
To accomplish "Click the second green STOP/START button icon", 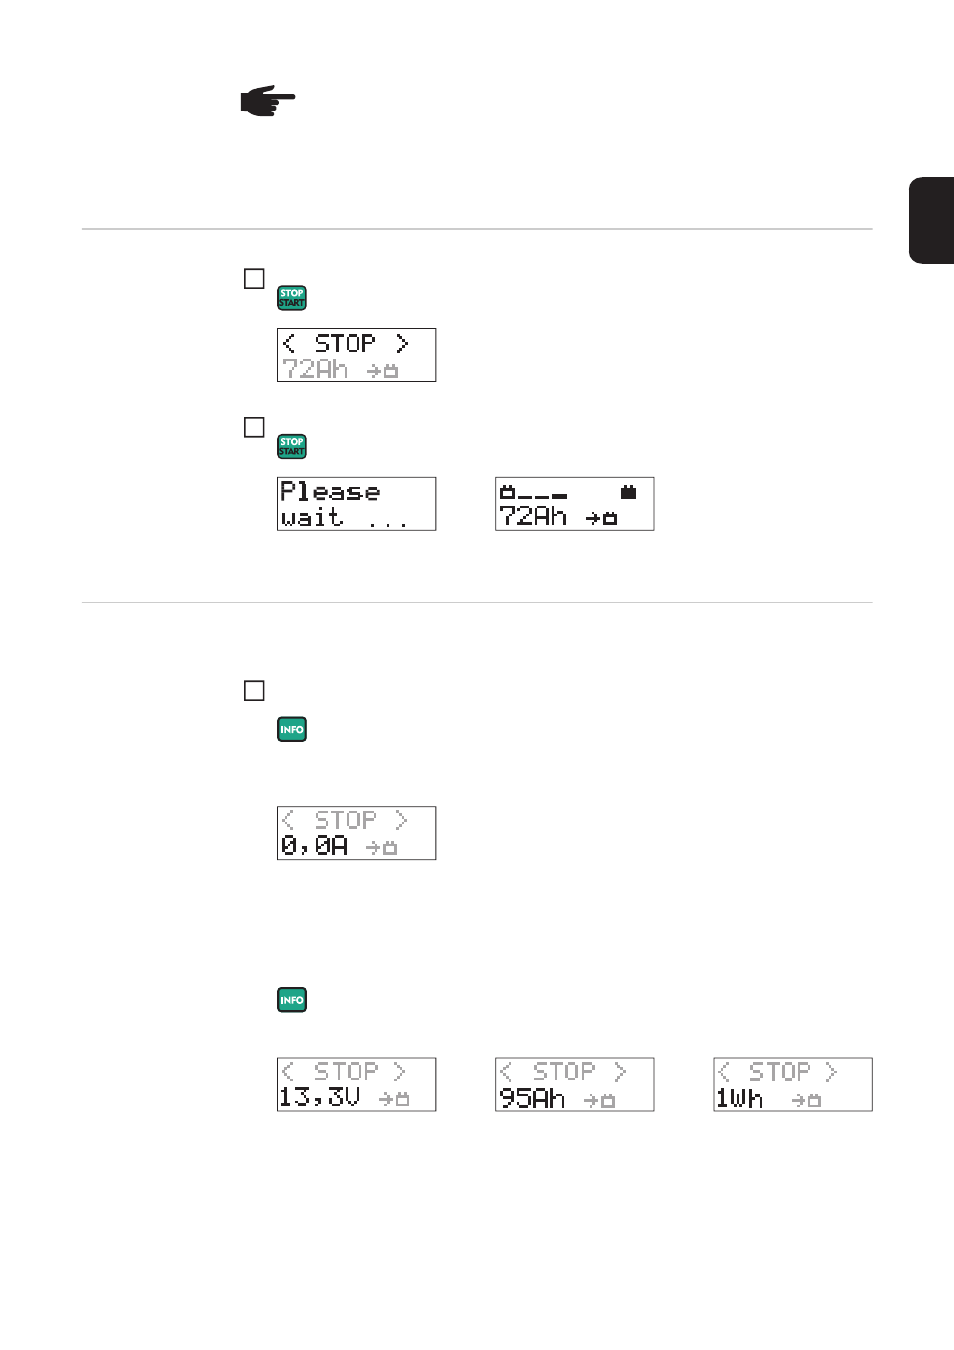I will pos(292,446).
